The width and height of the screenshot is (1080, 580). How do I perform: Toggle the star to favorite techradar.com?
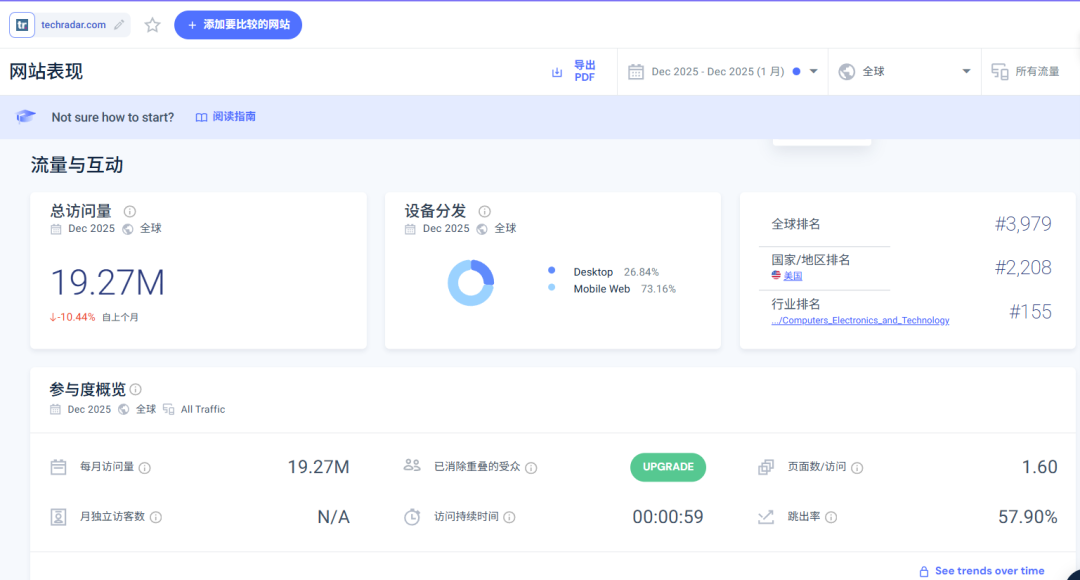click(x=152, y=24)
